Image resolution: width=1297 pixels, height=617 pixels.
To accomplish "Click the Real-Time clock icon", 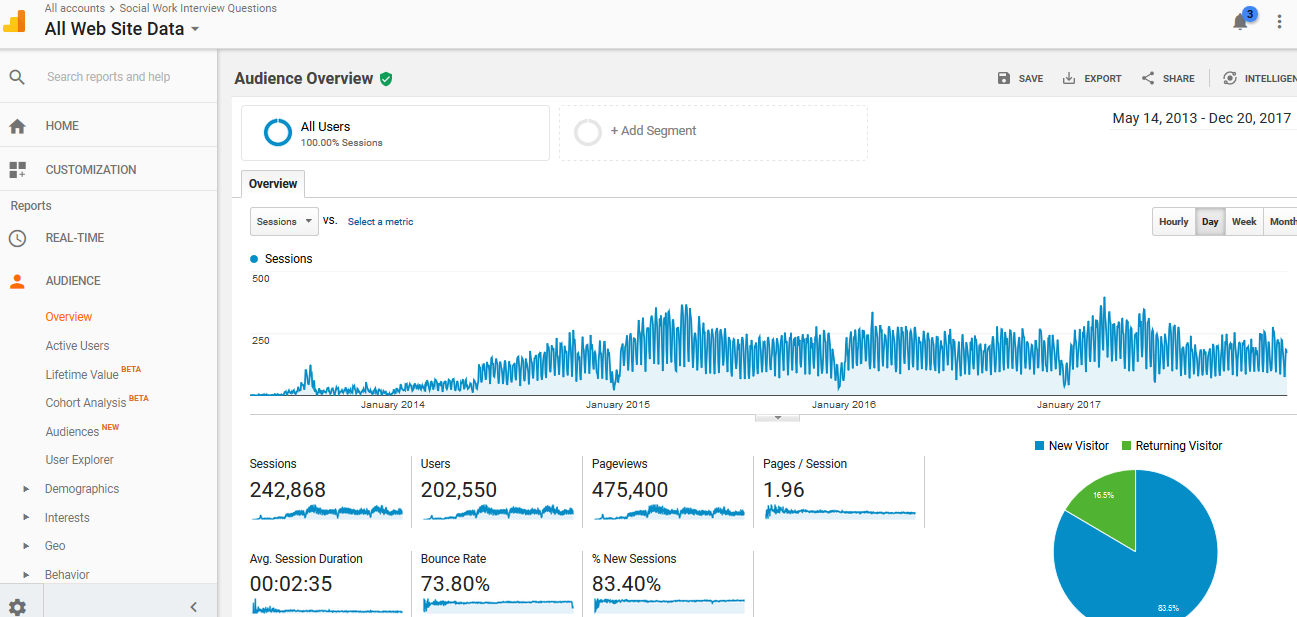I will click(x=17, y=238).
